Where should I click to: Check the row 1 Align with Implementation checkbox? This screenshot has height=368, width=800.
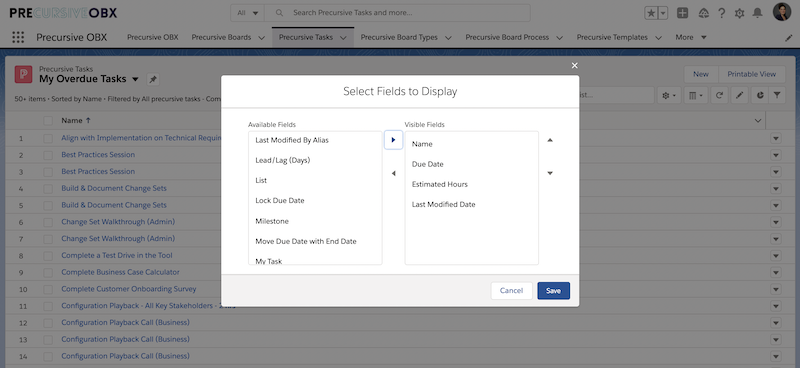(48, 138)
